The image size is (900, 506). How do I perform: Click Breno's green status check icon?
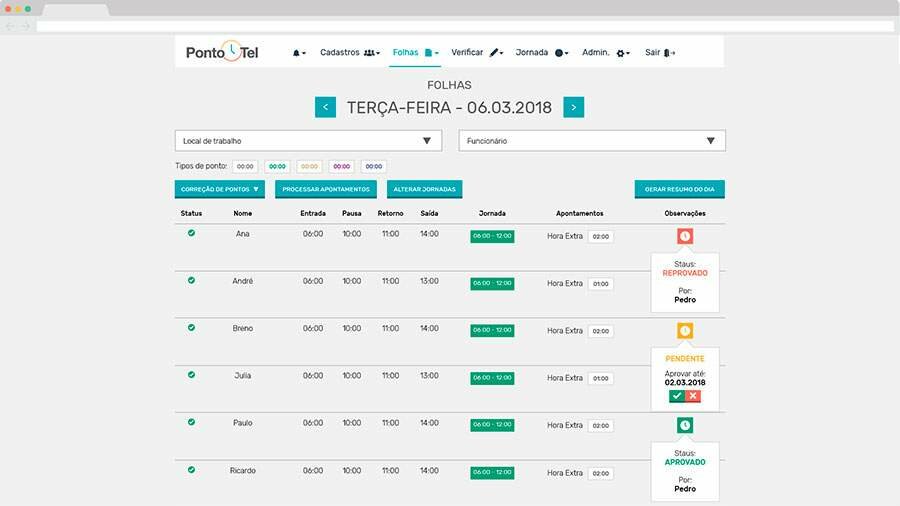[191, 328]
